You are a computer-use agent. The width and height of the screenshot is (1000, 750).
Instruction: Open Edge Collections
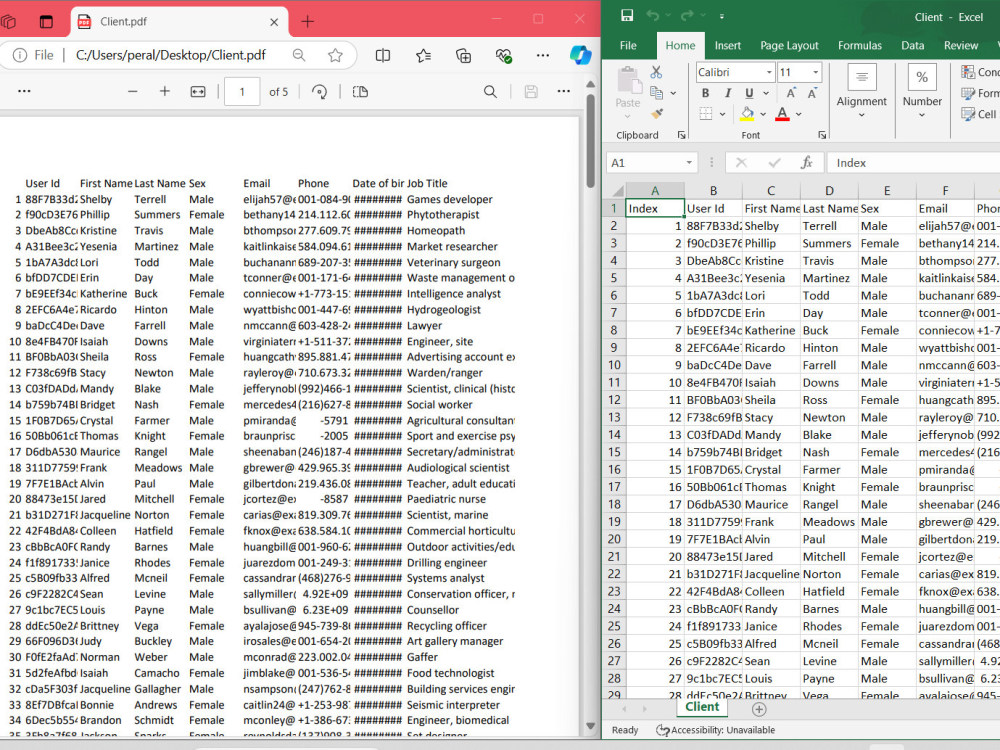click(x=464, y=55)
